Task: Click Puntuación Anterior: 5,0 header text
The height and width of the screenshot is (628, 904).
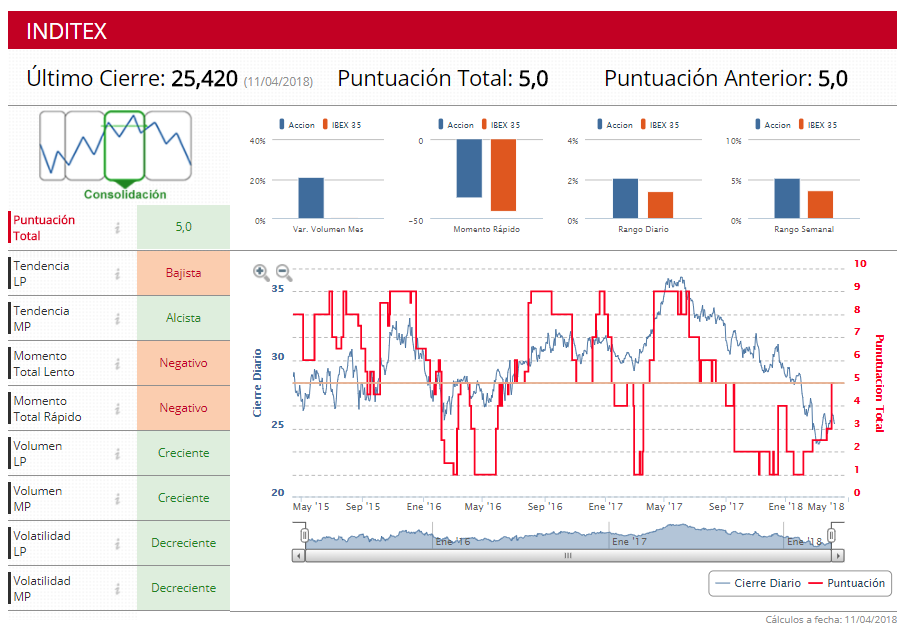Action: click(726, 78)
